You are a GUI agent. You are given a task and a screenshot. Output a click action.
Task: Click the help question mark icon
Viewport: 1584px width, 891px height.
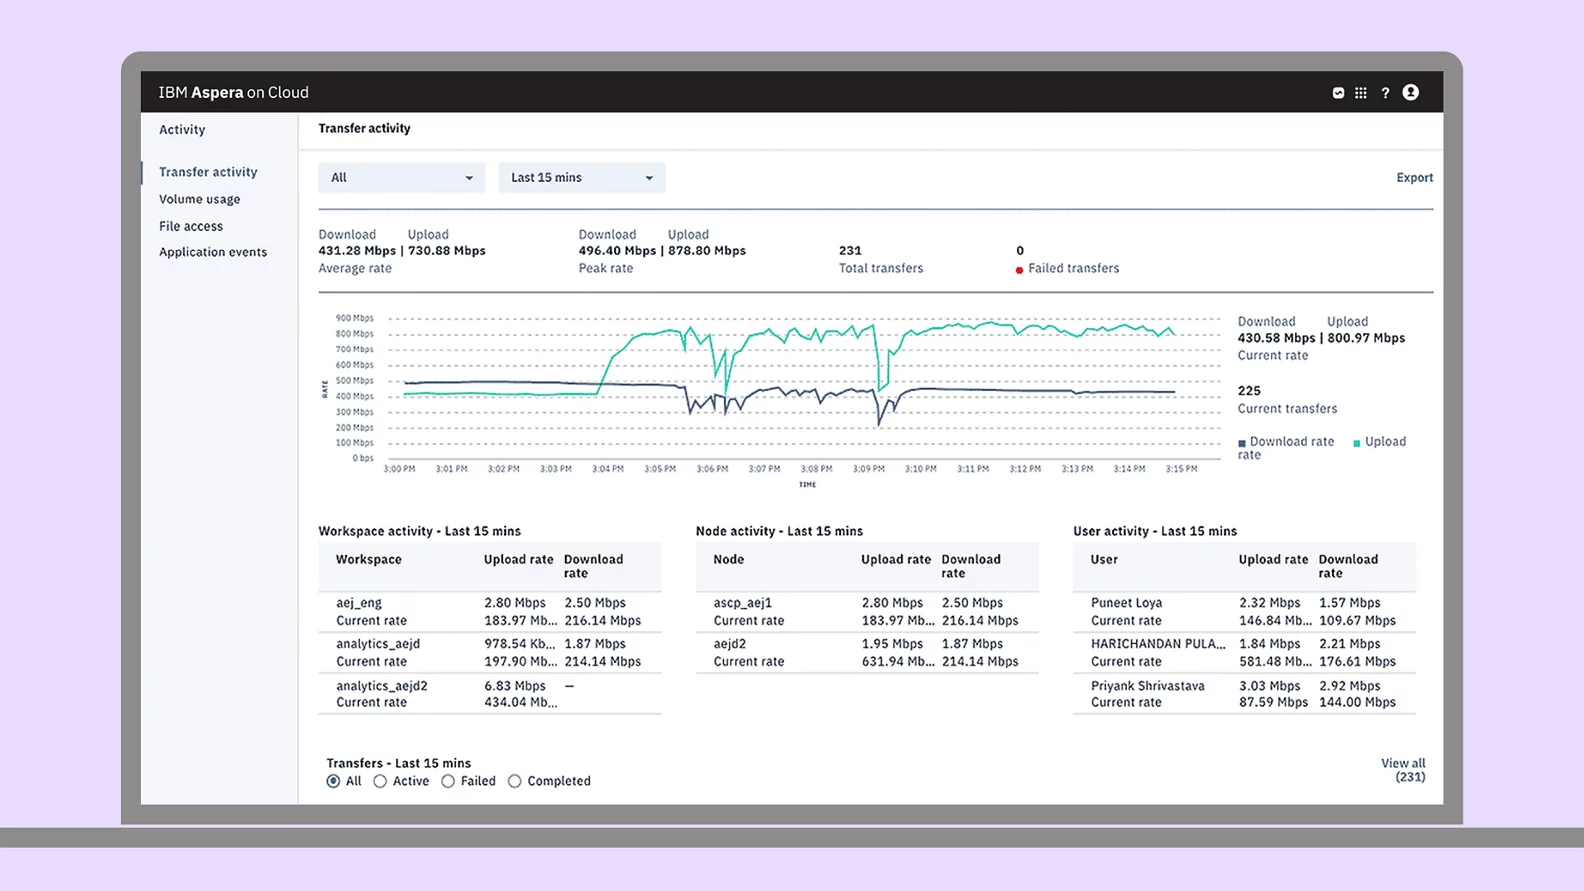point(1385,93)
